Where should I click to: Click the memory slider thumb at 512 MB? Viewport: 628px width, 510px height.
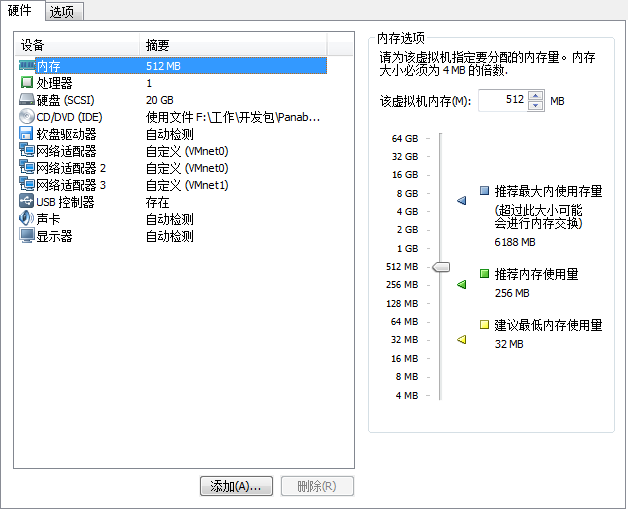(441, 267)
